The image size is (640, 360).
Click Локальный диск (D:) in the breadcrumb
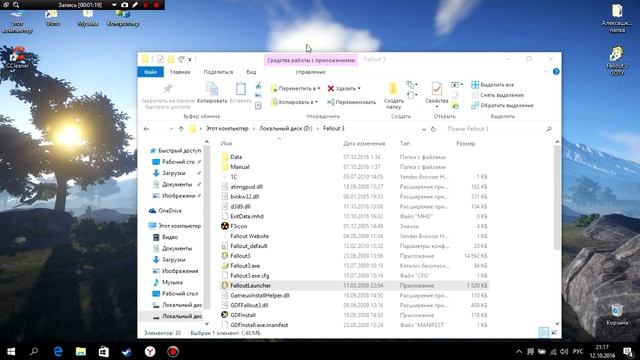pos(286,129)
